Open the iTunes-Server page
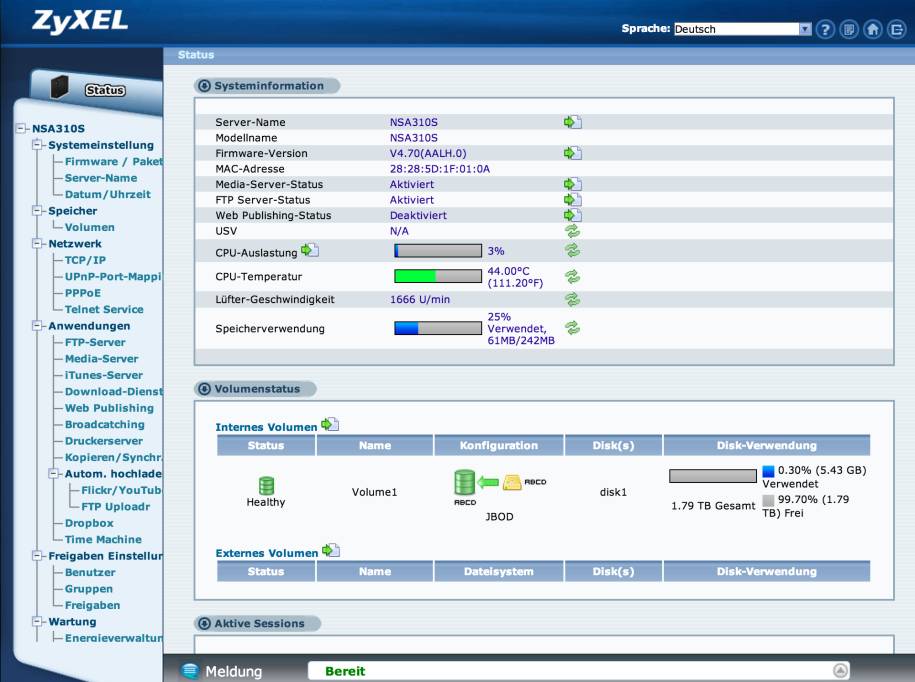Image resolution: width=915 pixels, height=682 pixels. [x=104, y=375]
